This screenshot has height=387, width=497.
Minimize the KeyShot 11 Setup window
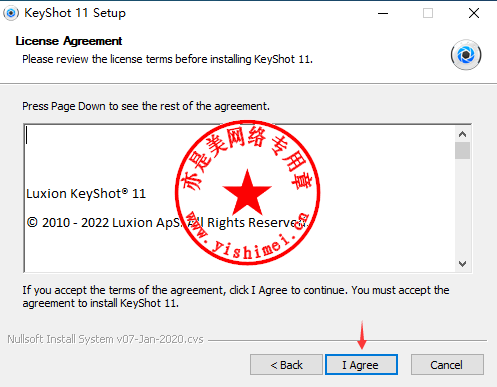click(x=383, y=13)
